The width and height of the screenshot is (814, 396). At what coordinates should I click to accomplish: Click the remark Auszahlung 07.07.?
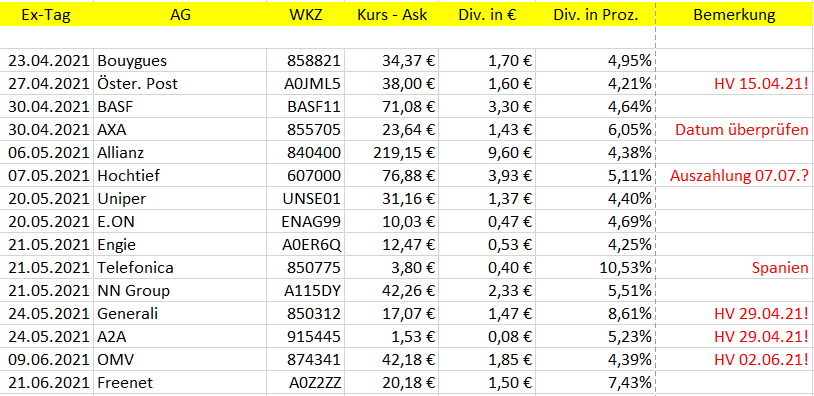[x=739, y=175]
